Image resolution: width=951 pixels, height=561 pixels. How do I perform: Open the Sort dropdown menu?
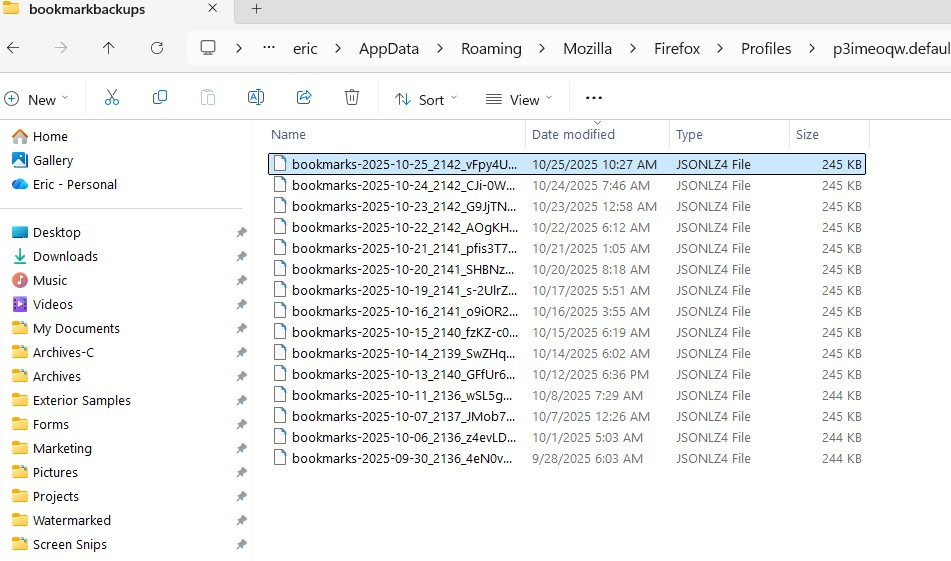[426, 99]
